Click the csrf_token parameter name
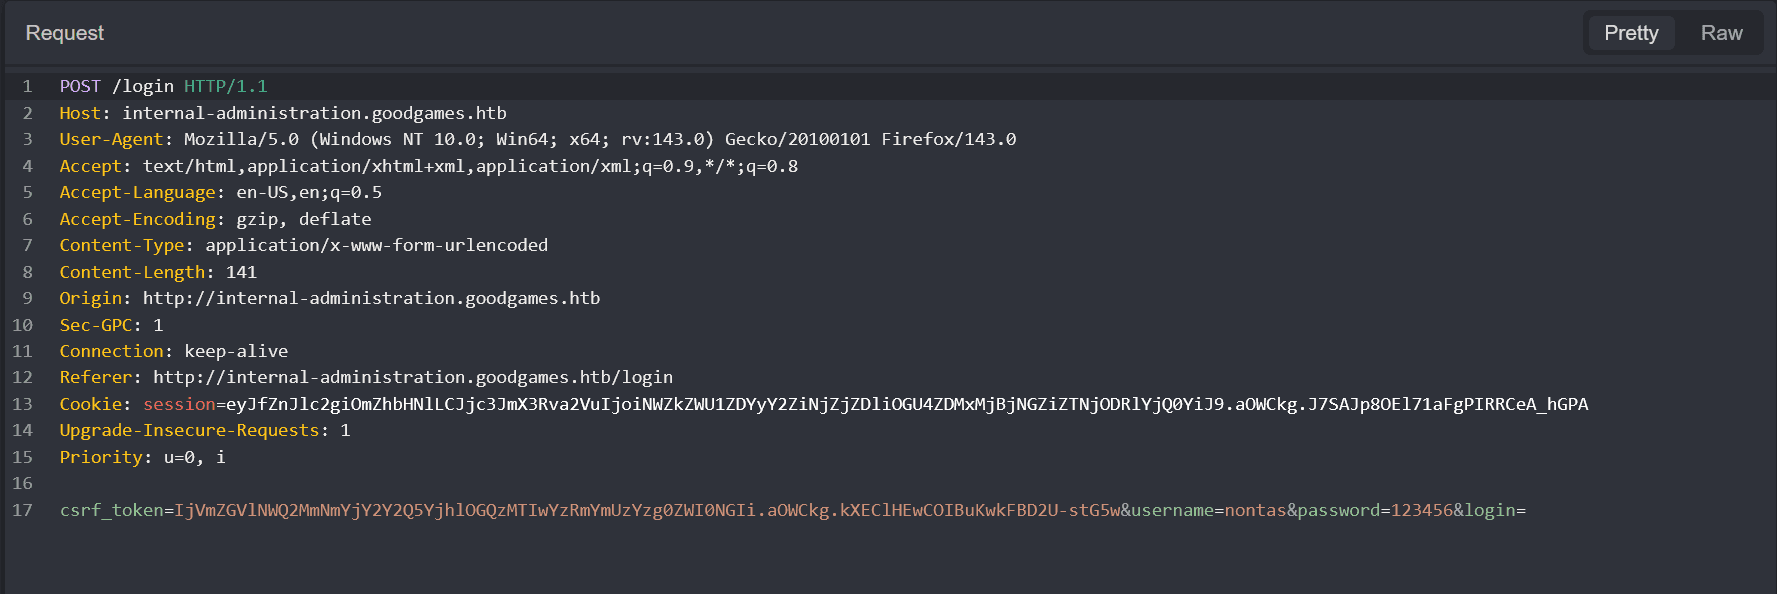 pyautogui.click(x=111, y=510)
